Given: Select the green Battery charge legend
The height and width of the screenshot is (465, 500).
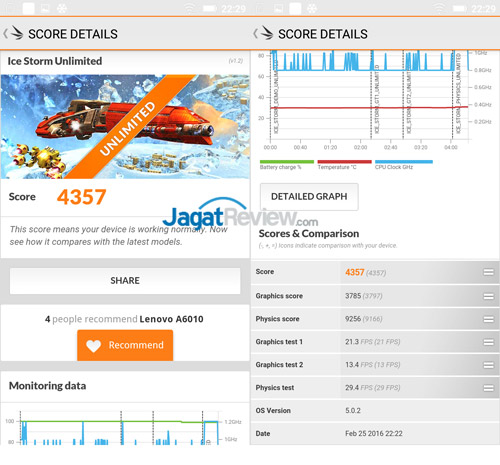Looking at the screenshot, I should pyautogui.click(x=287, y=162).
